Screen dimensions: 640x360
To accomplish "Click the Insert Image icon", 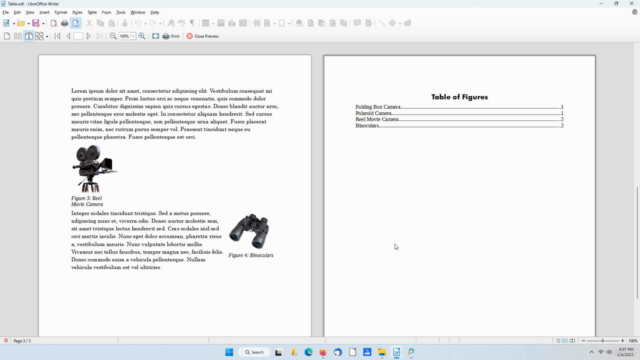I will [x=221, y=23].
